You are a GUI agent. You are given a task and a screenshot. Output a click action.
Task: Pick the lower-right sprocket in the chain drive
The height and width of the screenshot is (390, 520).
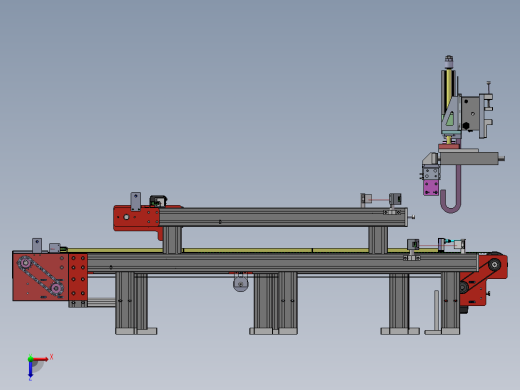click(55, 289)
